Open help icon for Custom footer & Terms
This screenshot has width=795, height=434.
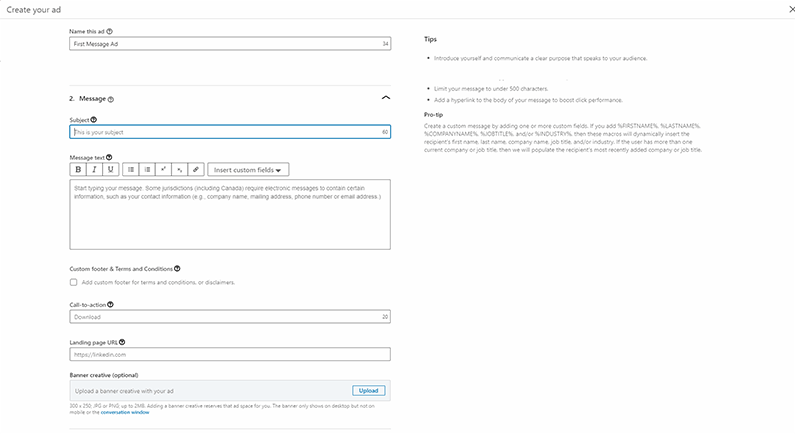click(177, 269)
